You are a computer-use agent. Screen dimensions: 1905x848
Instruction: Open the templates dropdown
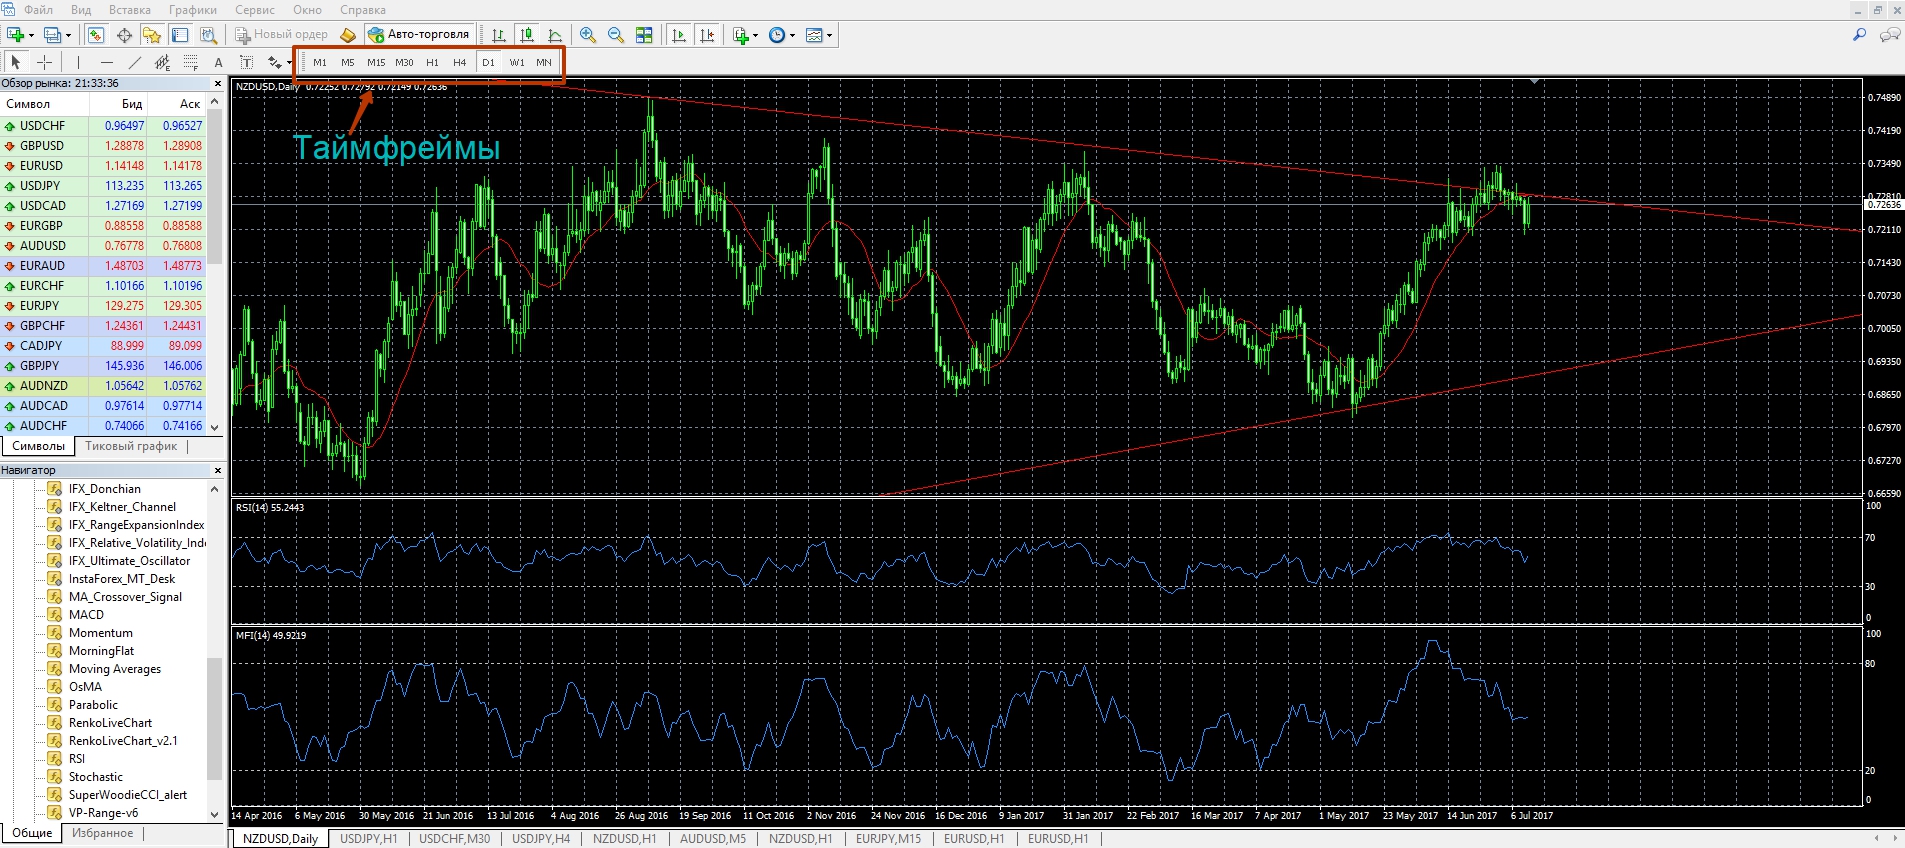[x=819, y=35]
